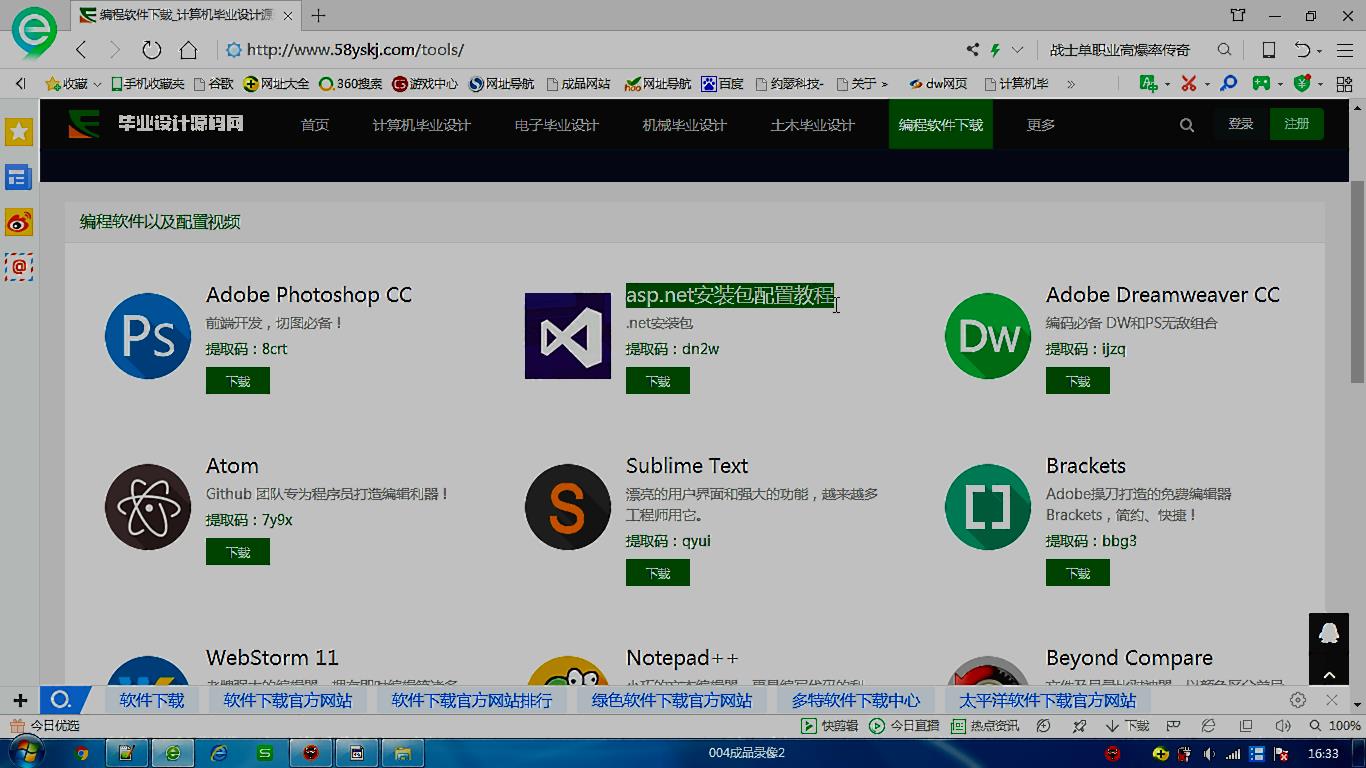The height and width of the screenshot is (768, 1366).
Task: Click the 毕业设计源码网 site logo
Action: click(x=156, y=124)
